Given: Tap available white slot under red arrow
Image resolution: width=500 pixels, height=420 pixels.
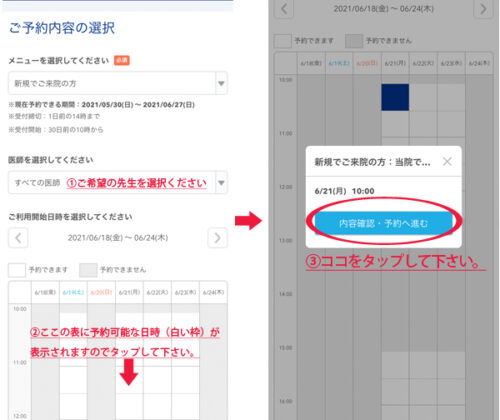Looking at the screenshot, I should point(129,407).
